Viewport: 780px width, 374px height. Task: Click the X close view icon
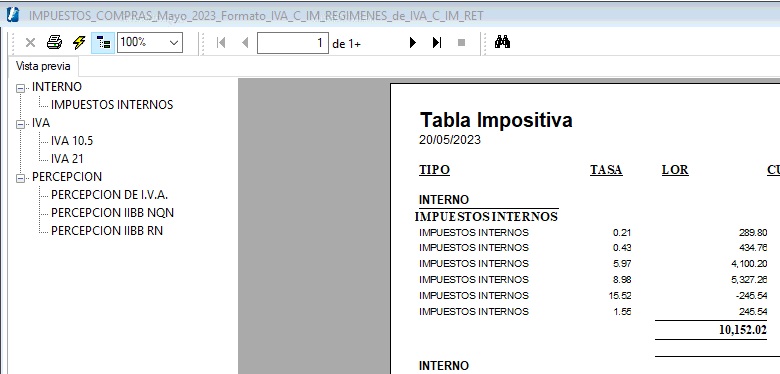point(30,43)
